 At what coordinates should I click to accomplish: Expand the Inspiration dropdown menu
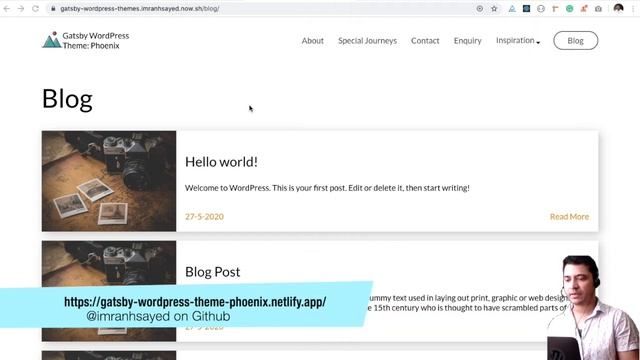pyautogui.click(x=518, y=40)
